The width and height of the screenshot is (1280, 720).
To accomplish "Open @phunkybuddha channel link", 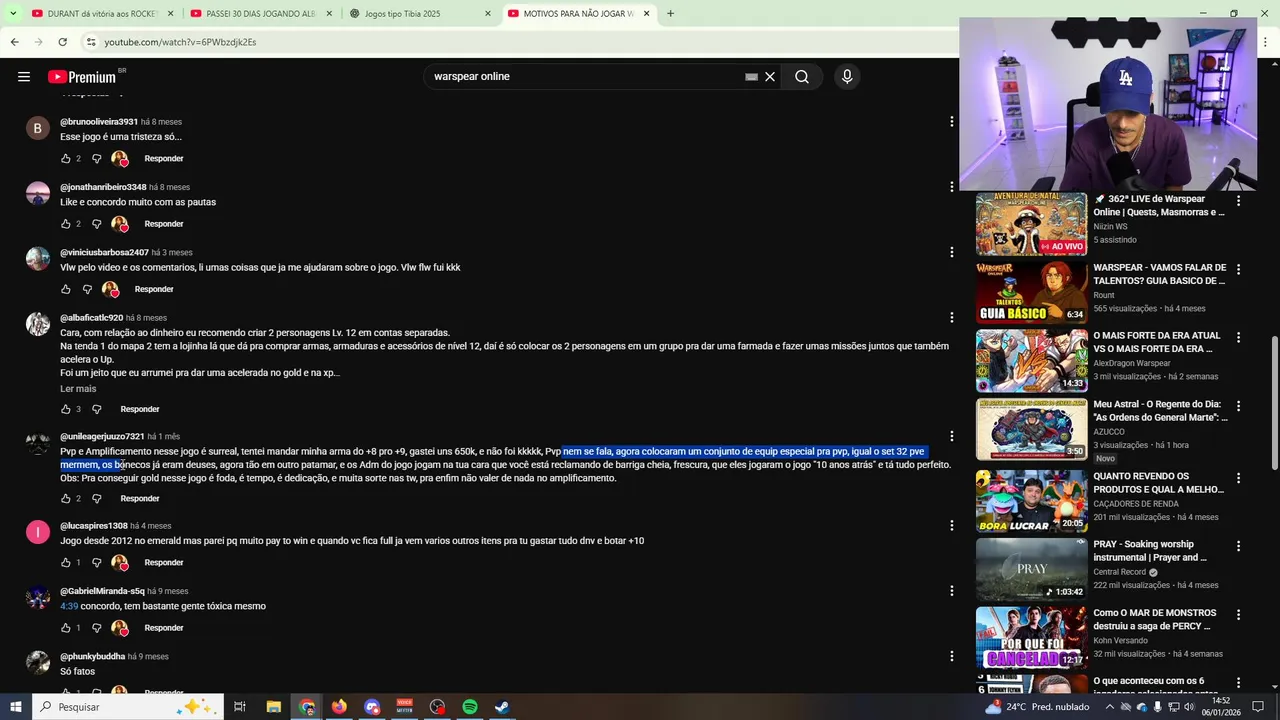I will point(92,656).
